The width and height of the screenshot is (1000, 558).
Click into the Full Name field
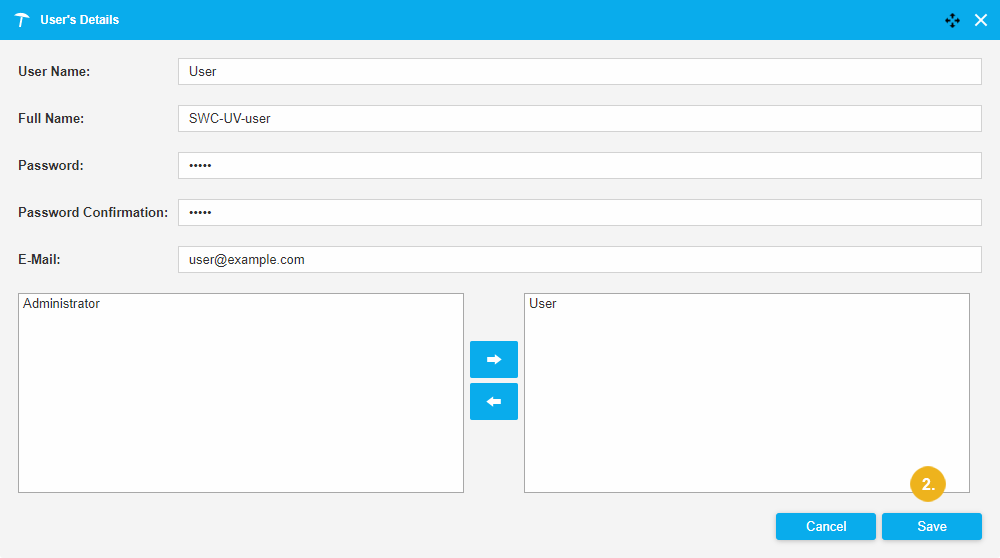[579, 118]
